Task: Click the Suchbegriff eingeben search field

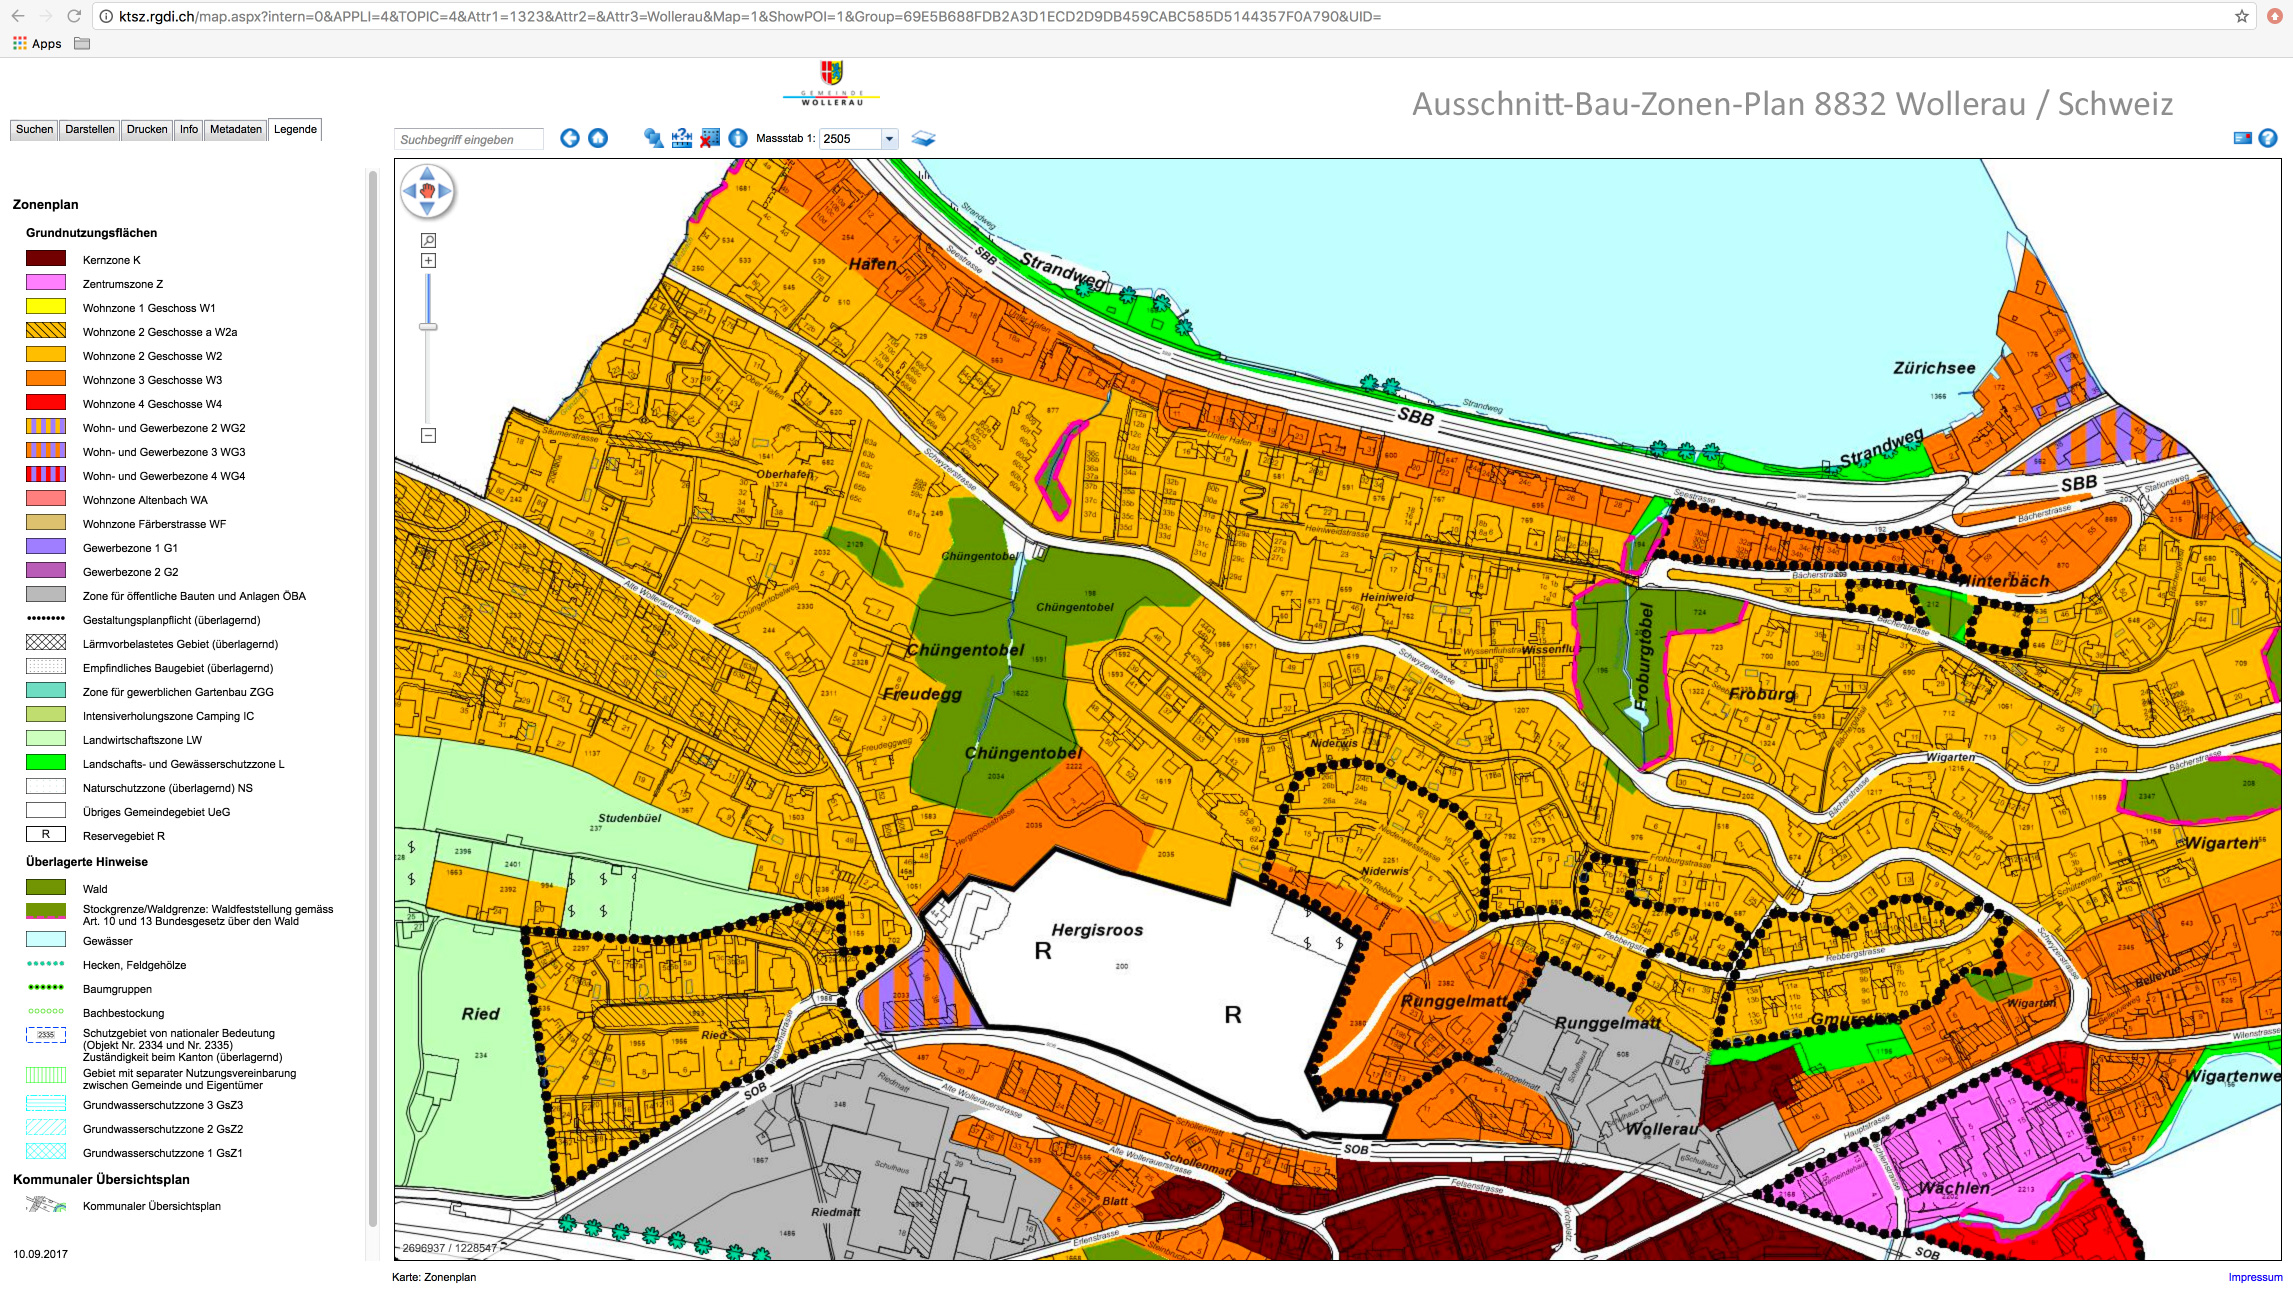Action: point(468,140)
